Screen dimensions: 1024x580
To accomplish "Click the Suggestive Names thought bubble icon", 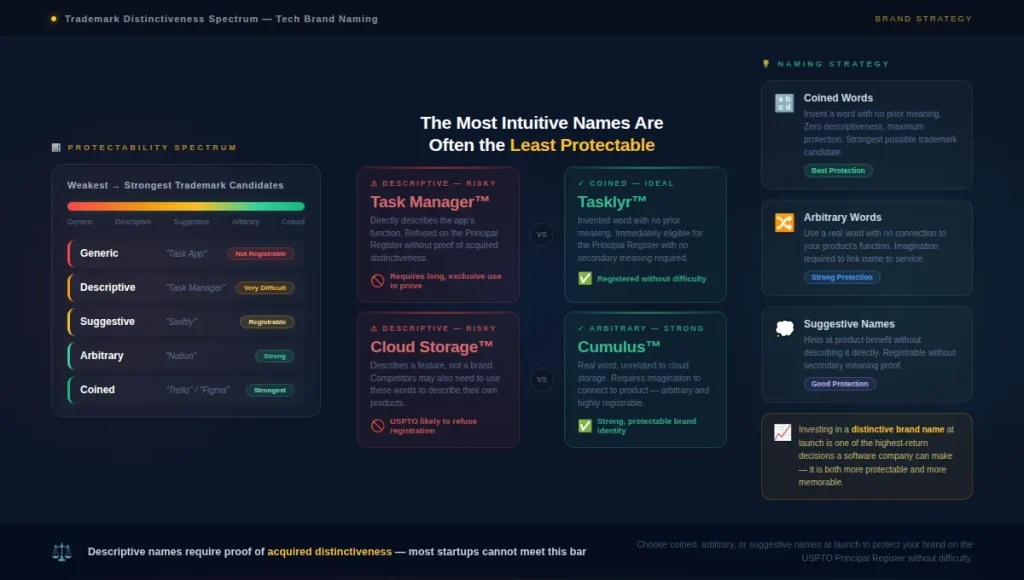I will click(784, 329).
